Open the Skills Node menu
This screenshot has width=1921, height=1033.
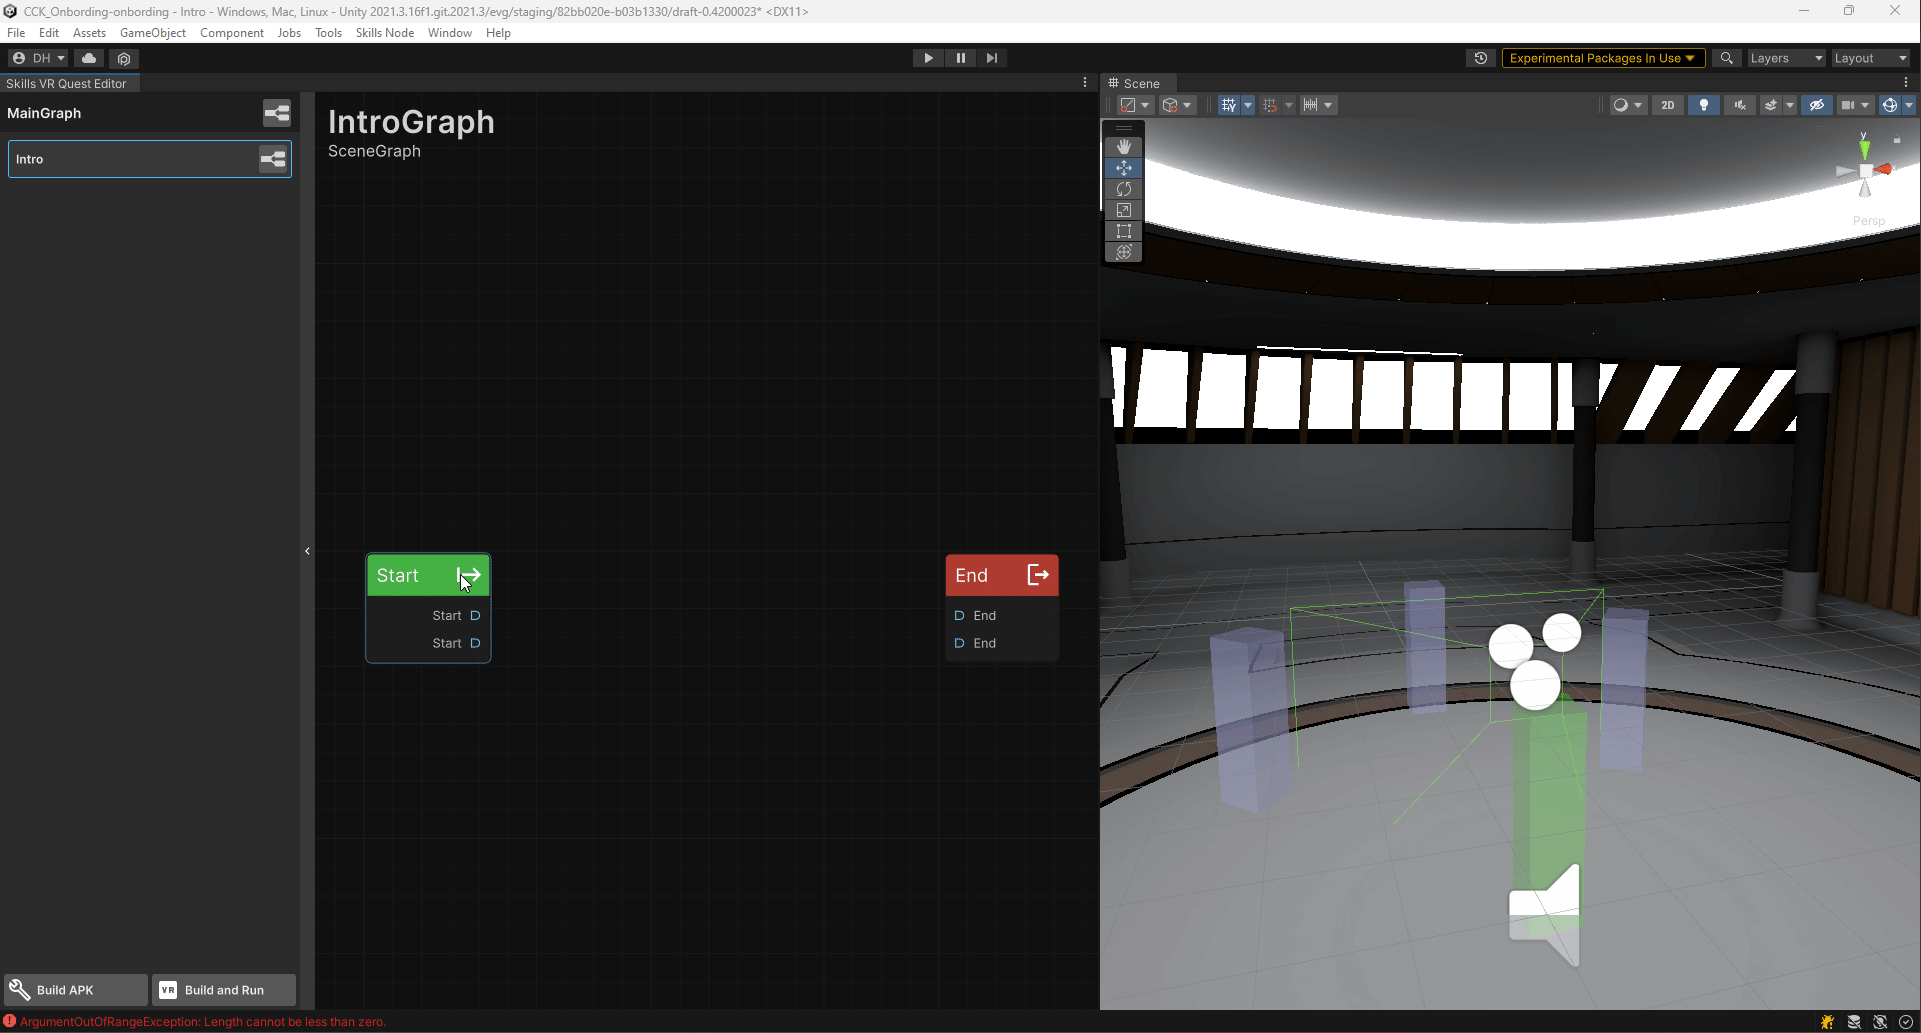click(x=384, y=33)
